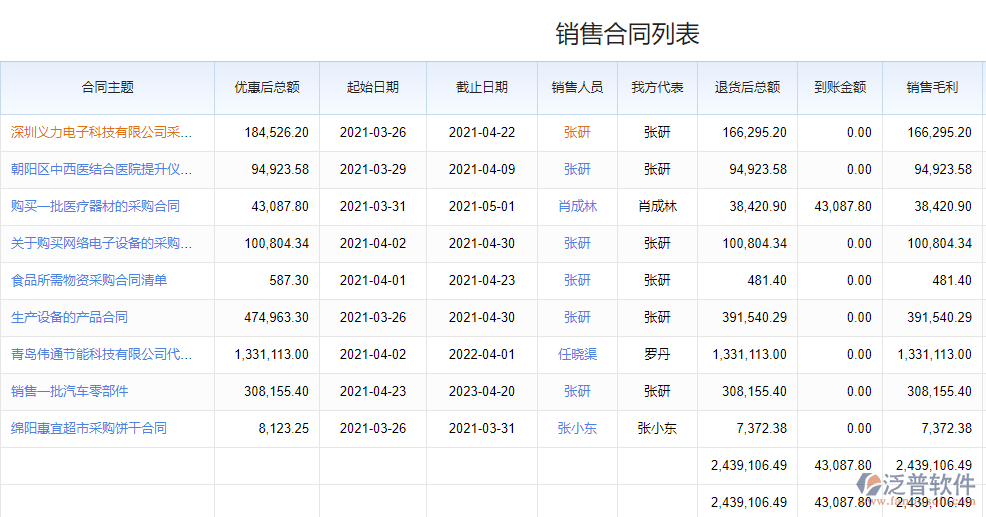Click salesperson link 任晓渠
This screenshot has width=986, height=517.
[x=577, y=354]
